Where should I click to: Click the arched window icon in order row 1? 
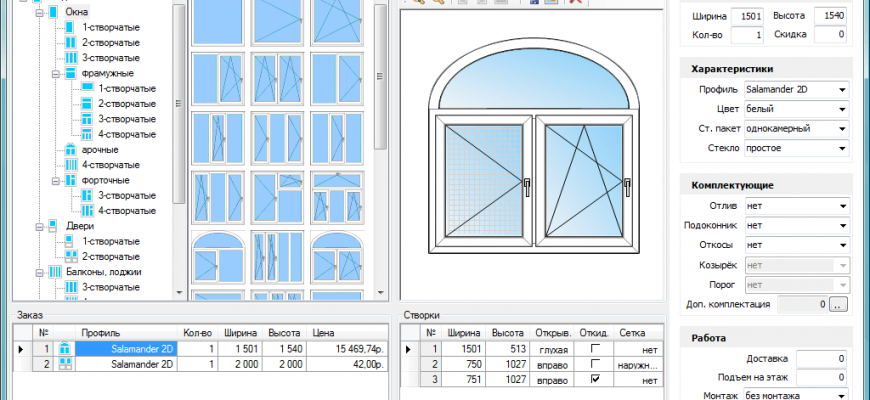point(65,349)
